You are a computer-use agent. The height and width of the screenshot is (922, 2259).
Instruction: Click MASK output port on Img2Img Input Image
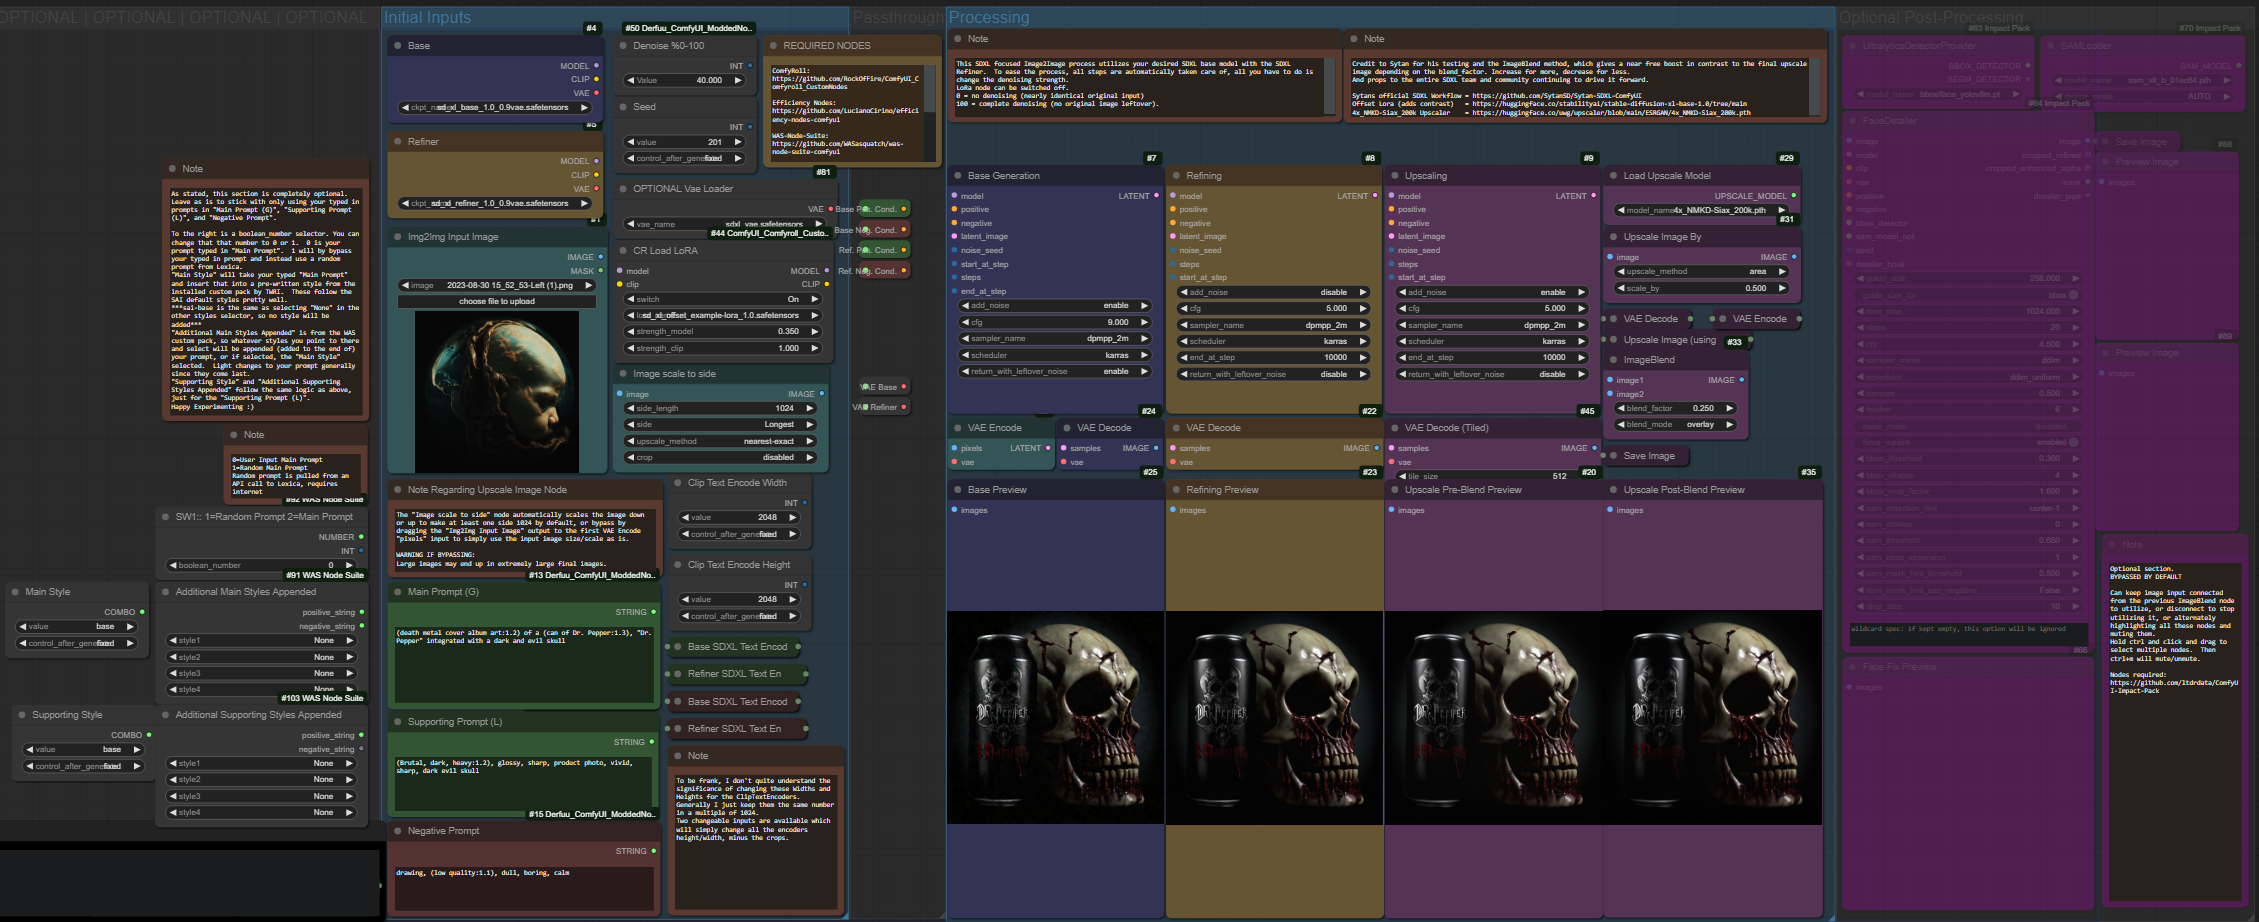pos(601,271)
